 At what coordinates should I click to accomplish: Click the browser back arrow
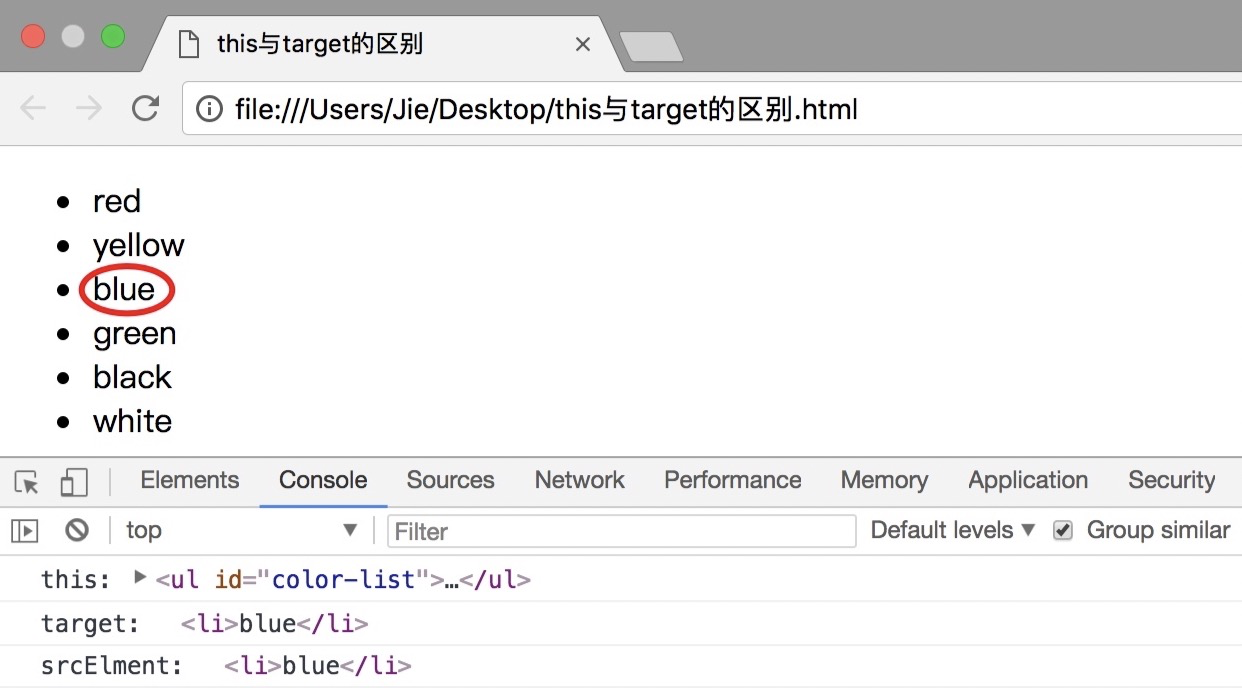(x=33, y=108)
